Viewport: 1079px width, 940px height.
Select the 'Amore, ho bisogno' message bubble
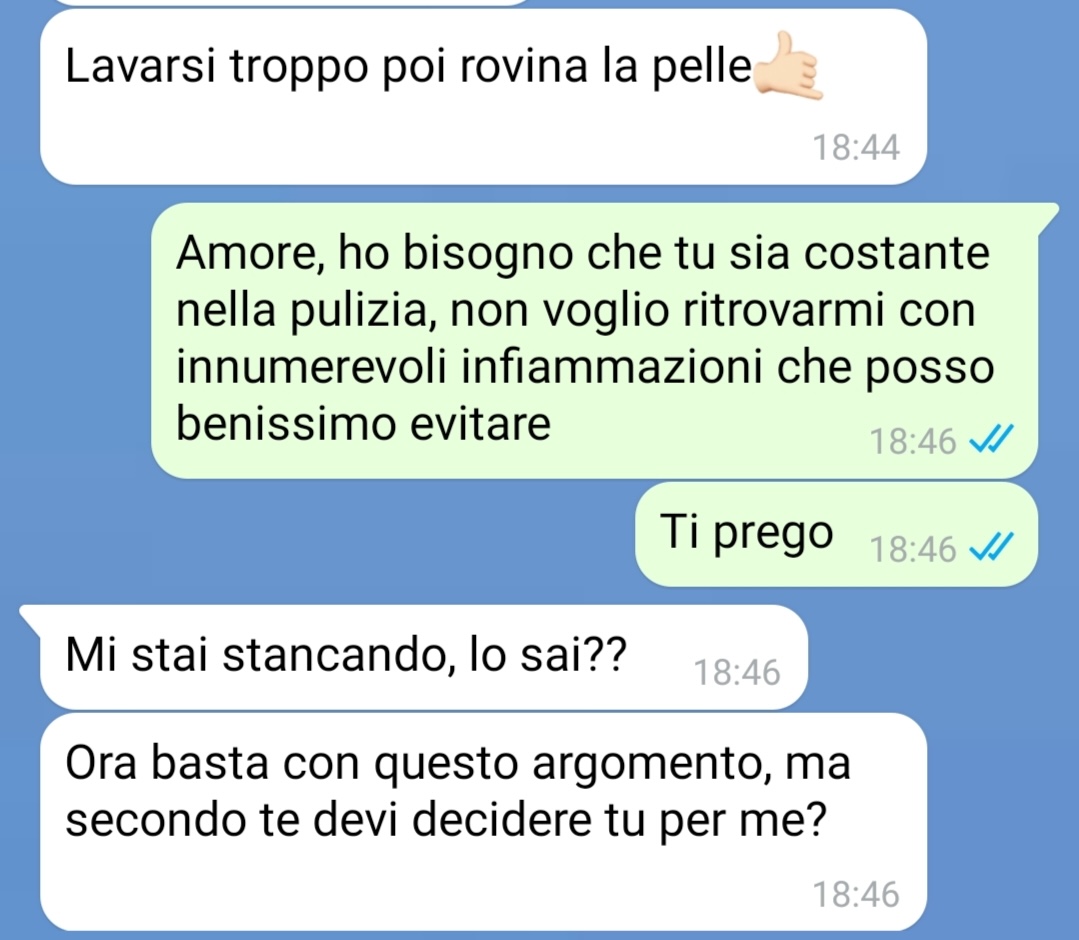[594, 341]
